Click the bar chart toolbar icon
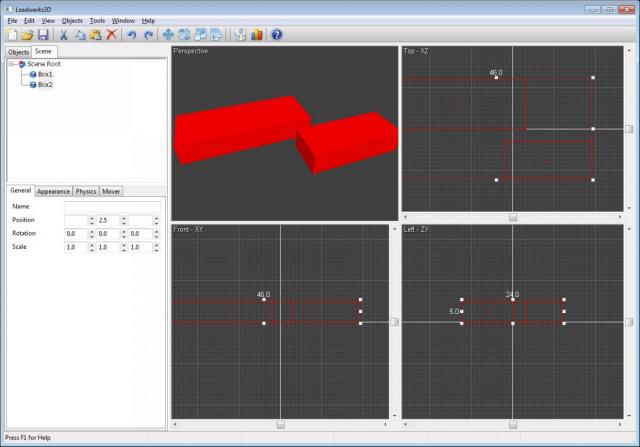Viewport: 640px width, 447px height. pos(256,35)
